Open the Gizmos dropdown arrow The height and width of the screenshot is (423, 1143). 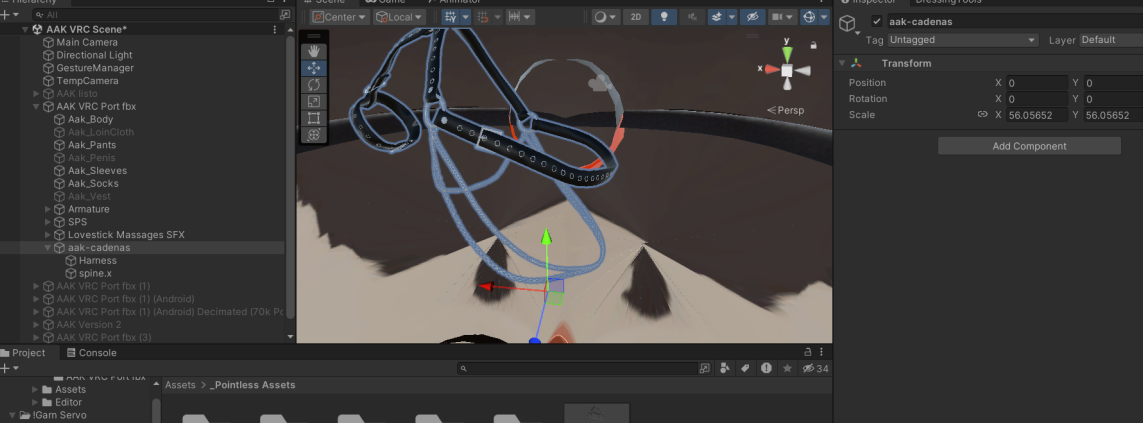[x=824, y=17]
